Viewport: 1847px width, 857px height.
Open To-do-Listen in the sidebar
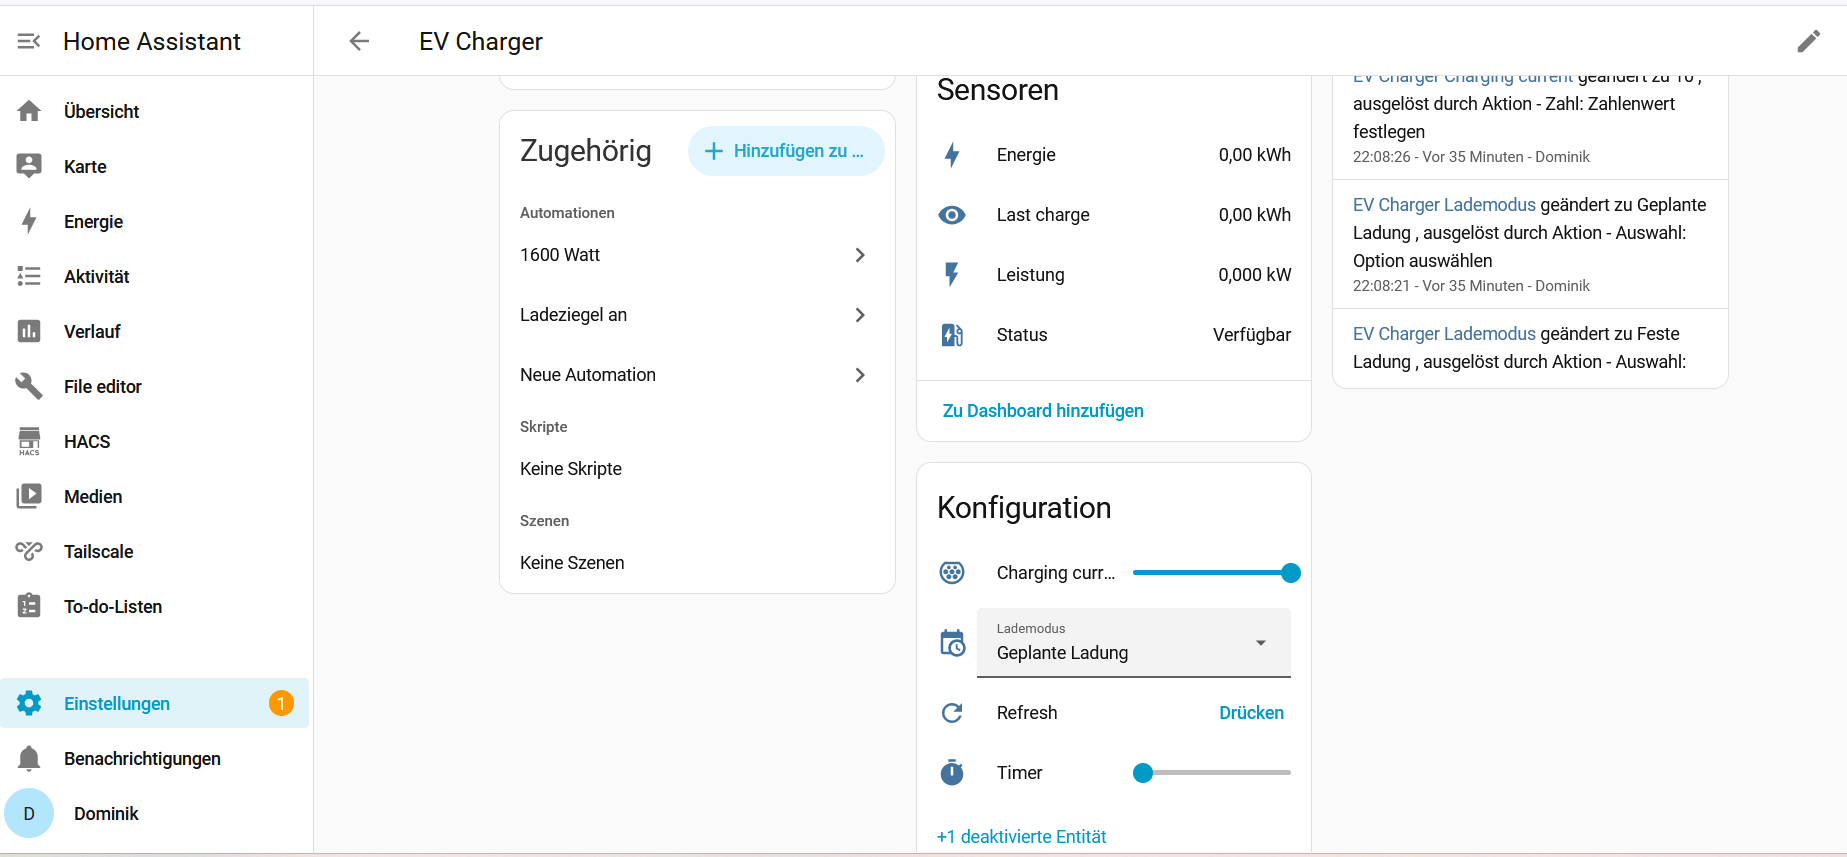click(155, 606)
